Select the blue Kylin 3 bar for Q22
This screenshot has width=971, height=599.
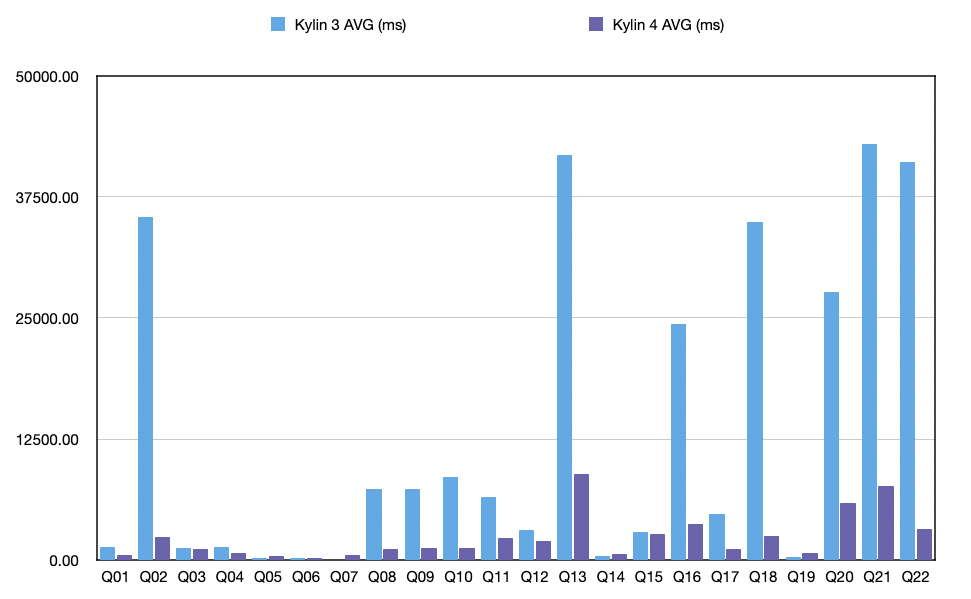[907, 361]
